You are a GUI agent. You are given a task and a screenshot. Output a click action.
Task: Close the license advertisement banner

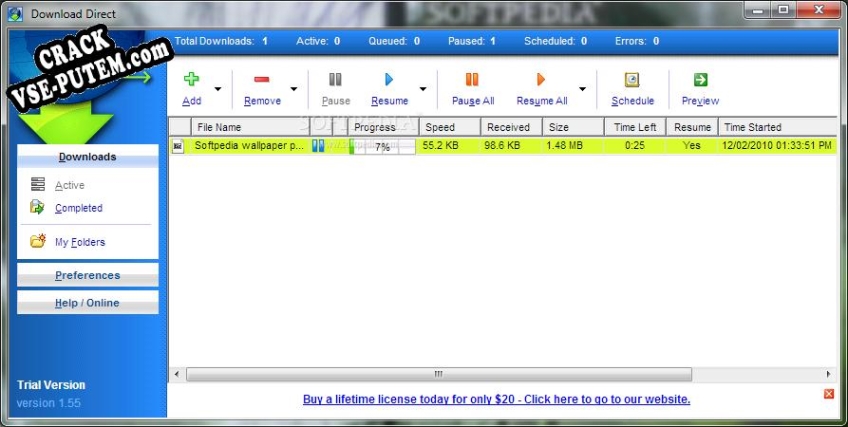tap(828, 394)
